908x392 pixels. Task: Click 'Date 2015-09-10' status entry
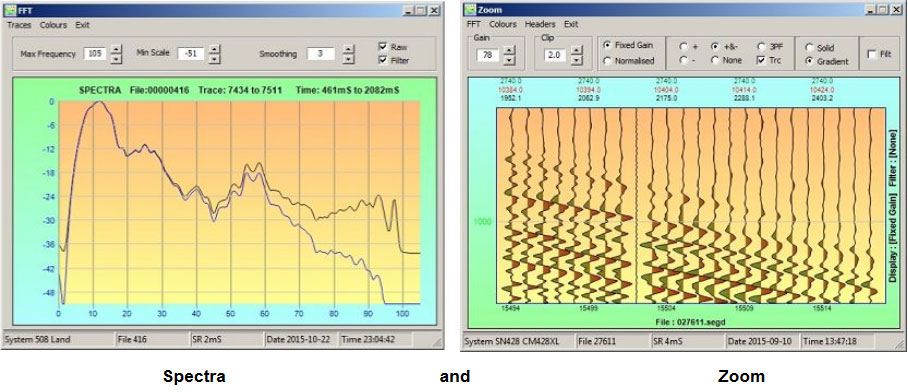click(x=761, y=341)
